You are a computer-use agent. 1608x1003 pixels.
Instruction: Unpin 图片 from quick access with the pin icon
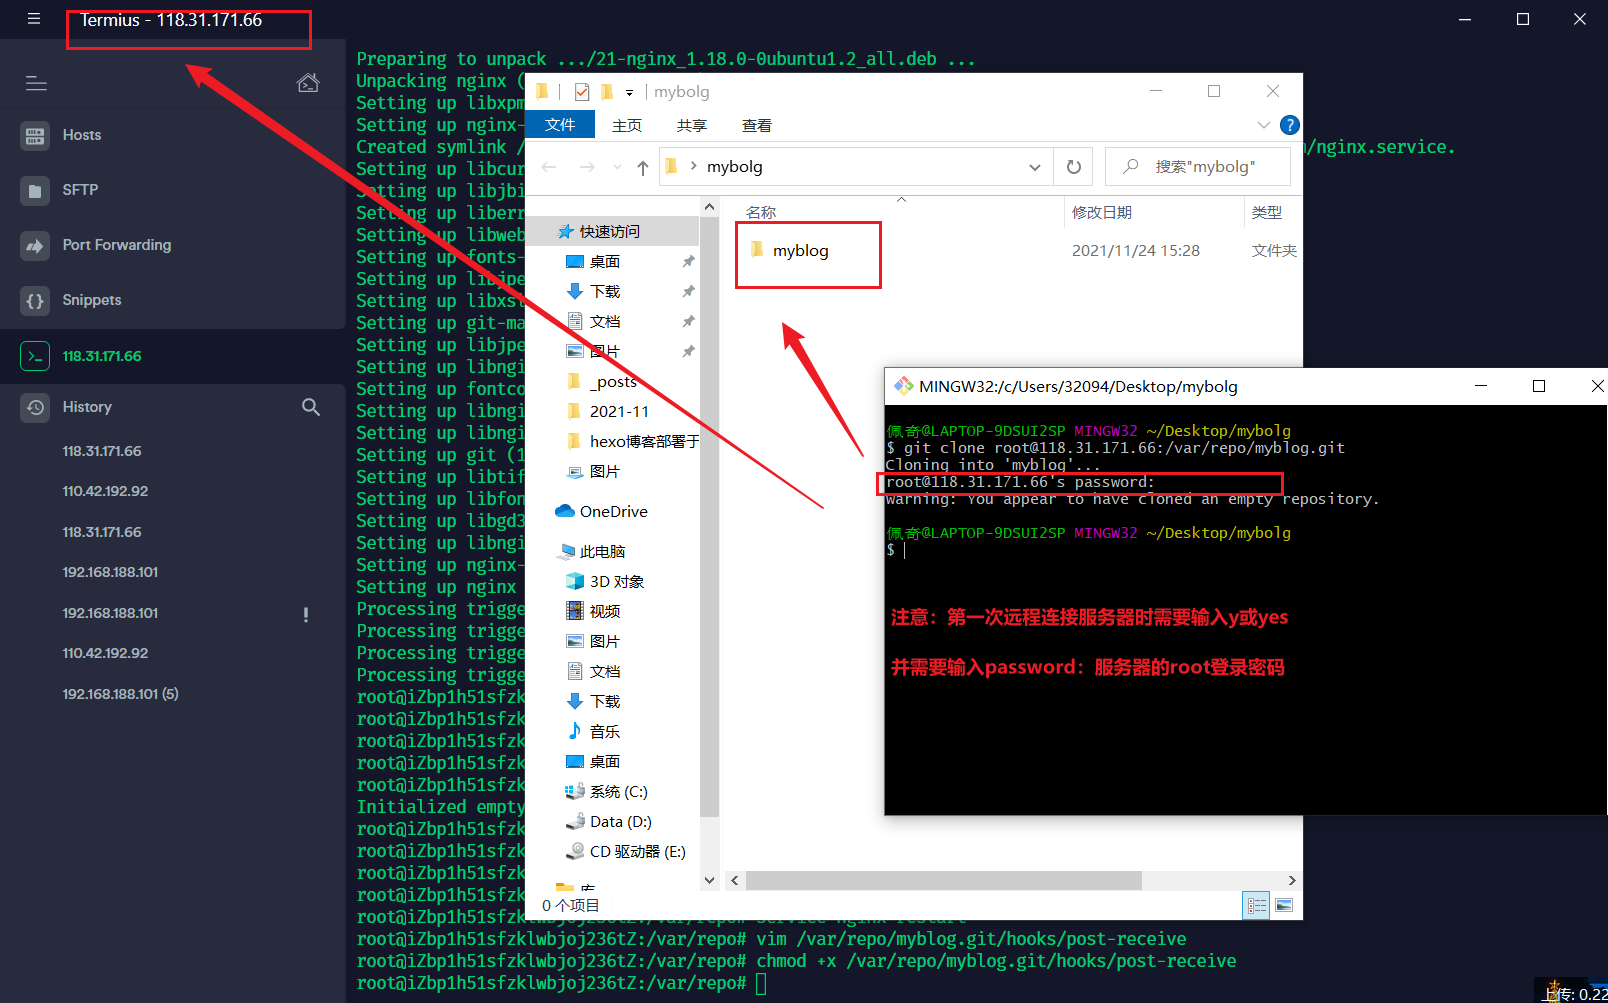click(x=688, y=351)
